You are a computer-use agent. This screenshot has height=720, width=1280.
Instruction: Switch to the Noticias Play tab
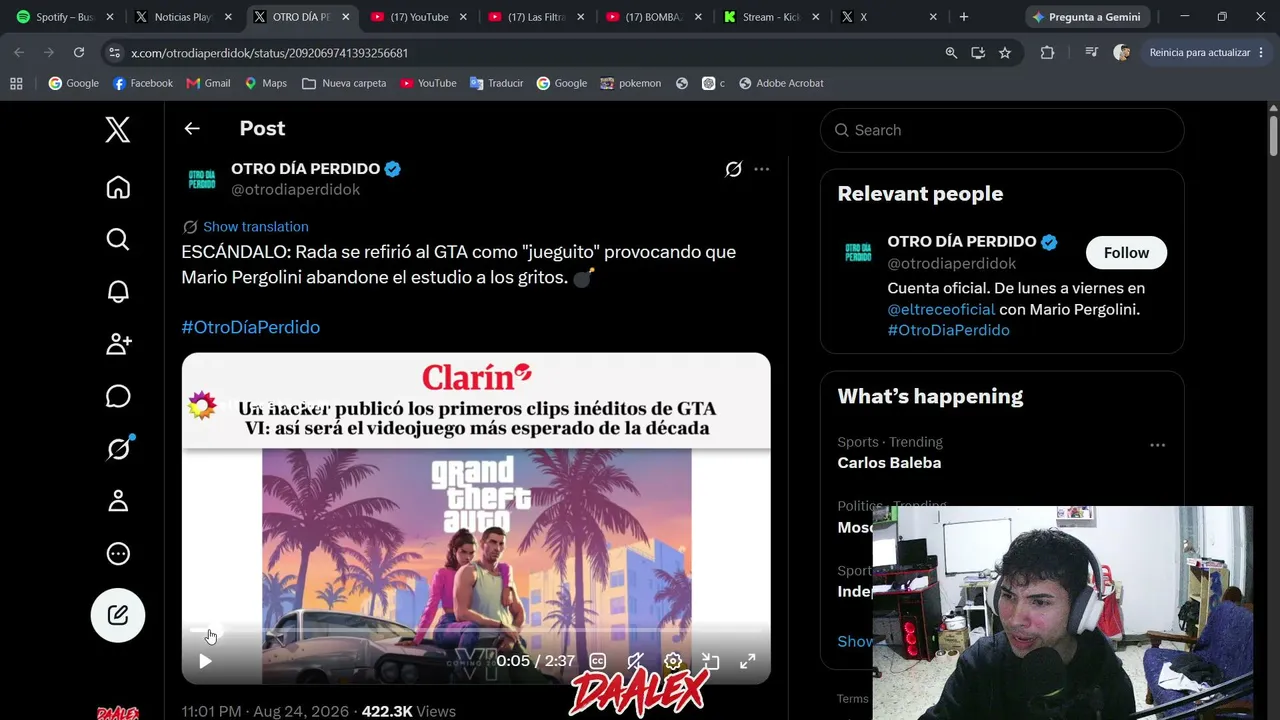click(182, 17)
